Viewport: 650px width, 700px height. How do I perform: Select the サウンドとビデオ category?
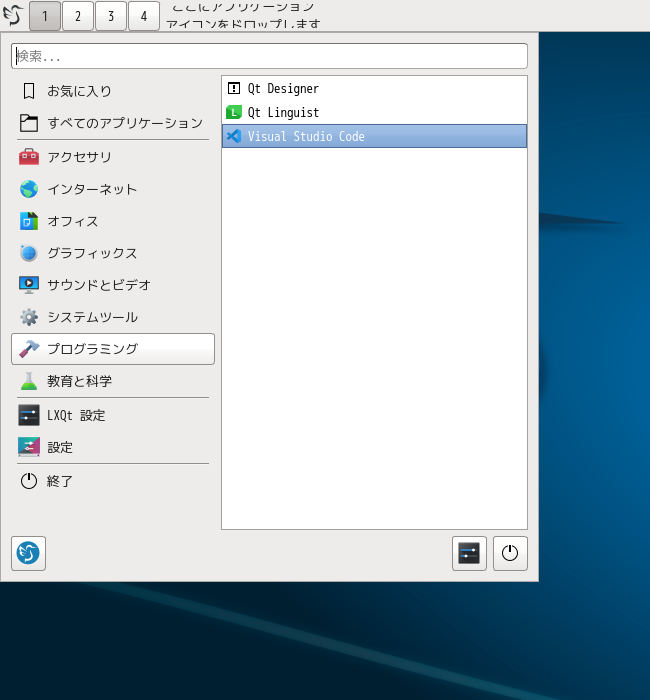click(112, 285)
